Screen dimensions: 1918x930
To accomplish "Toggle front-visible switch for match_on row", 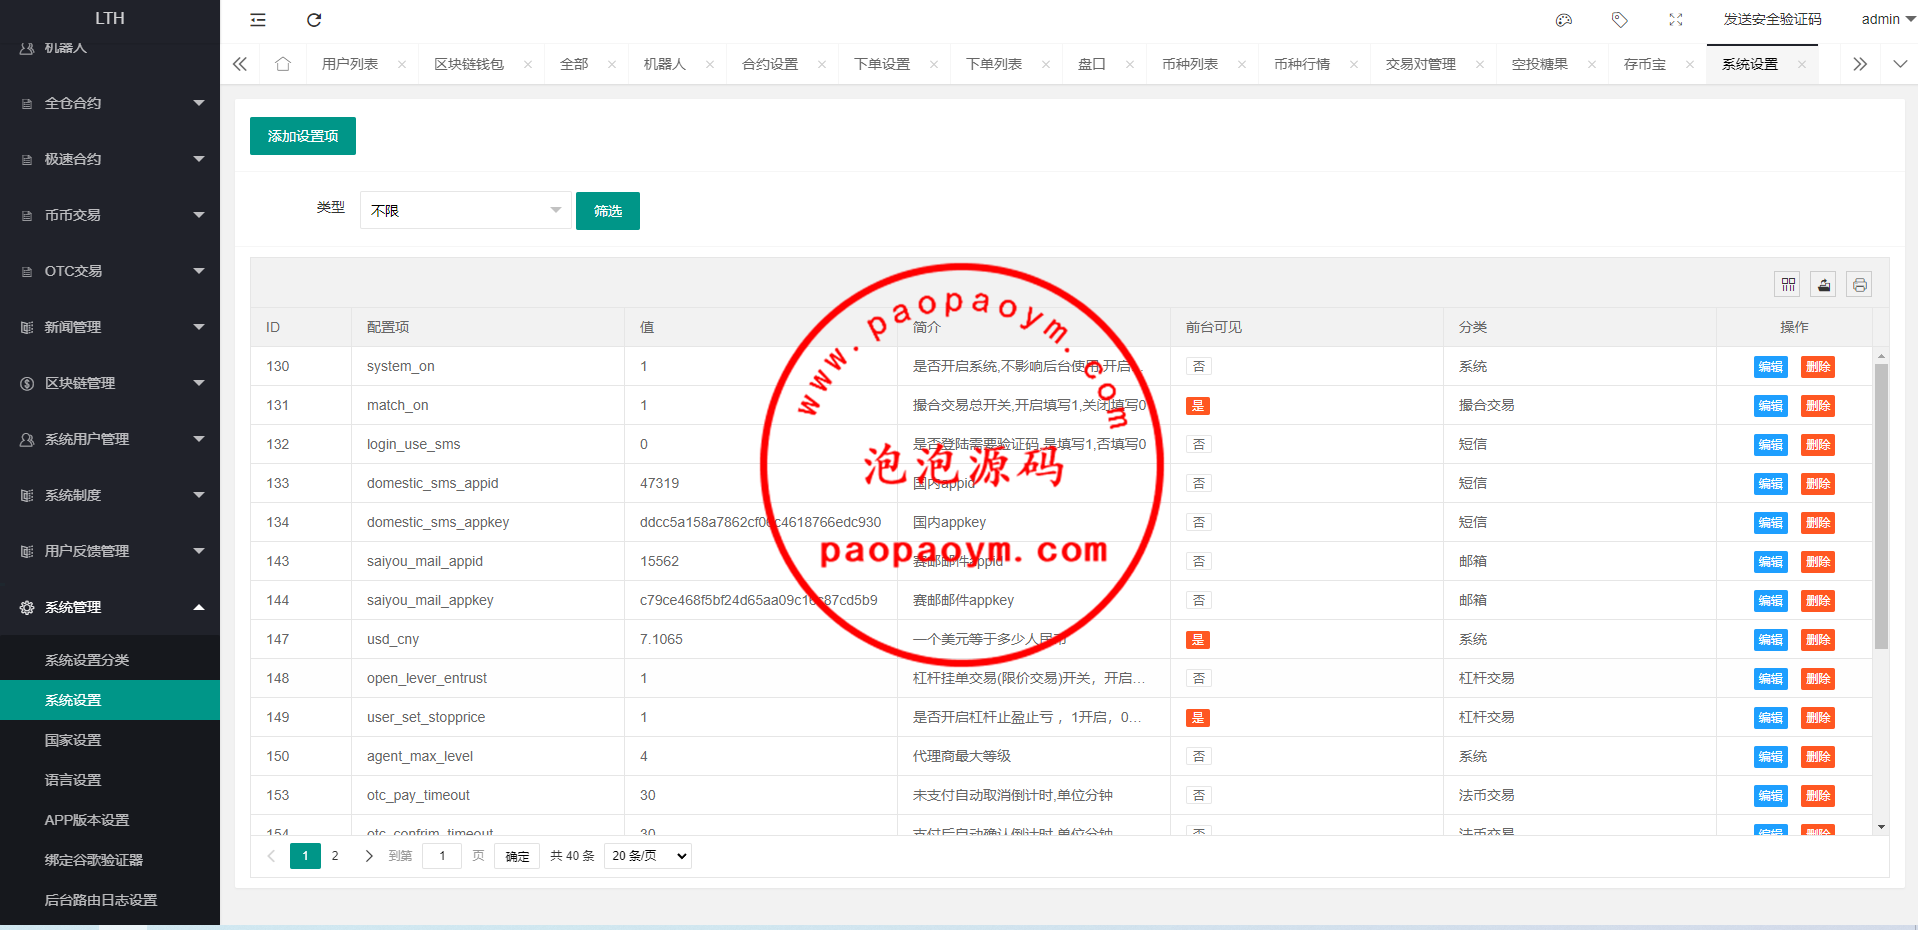I will pyautogui.click(x=1197, y=406).
